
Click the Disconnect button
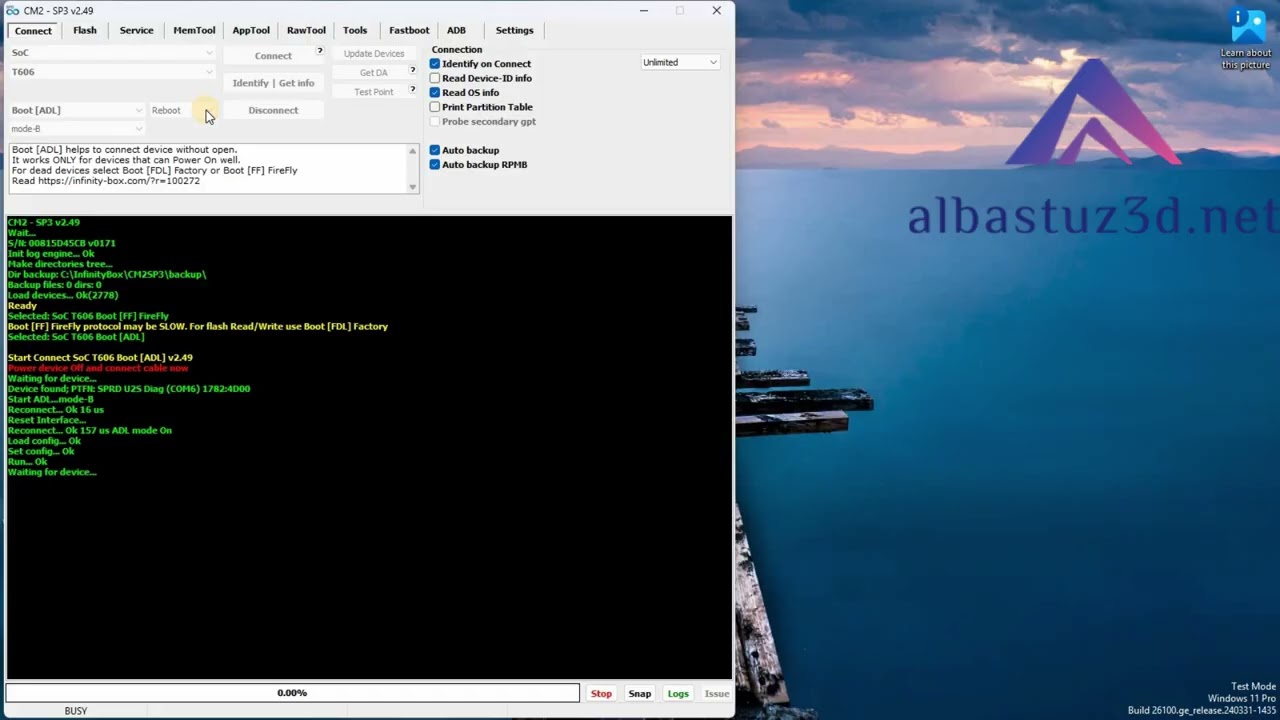pyautogui.click(x=273, y=110)
